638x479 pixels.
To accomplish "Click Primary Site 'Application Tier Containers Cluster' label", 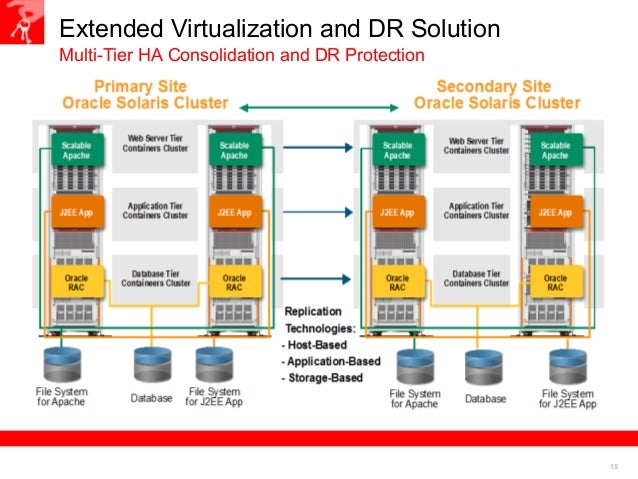I will (155, 210).
